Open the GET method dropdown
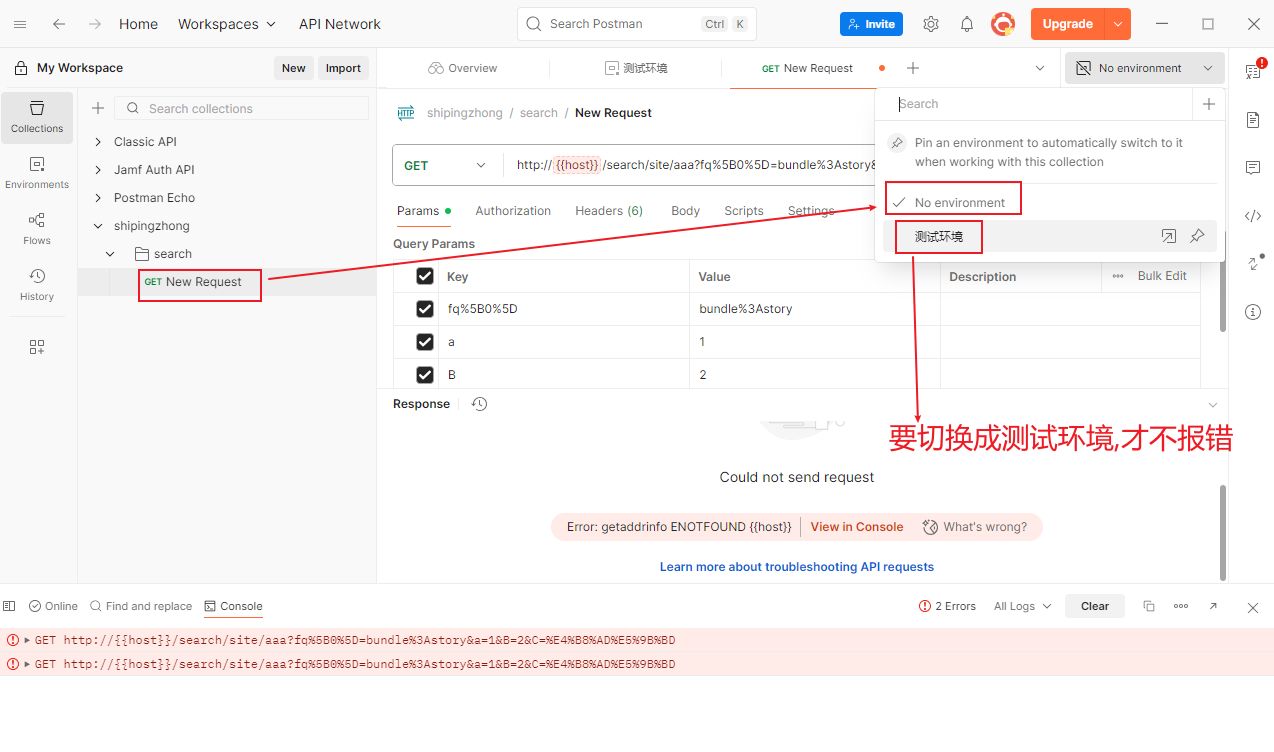The height and width of the screenshot is (752, 1274). click(446, 166)
